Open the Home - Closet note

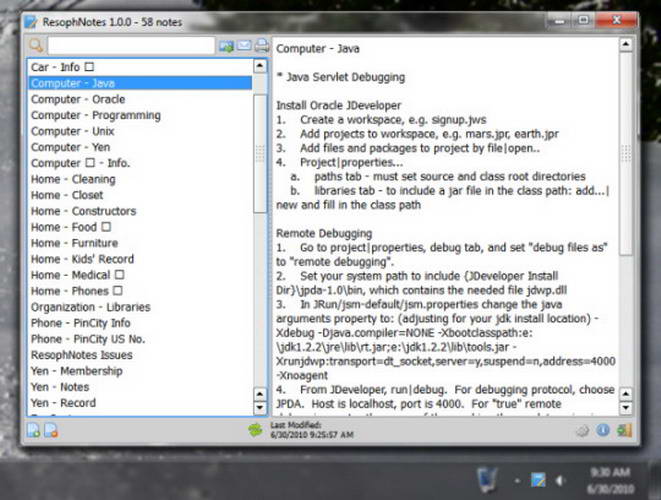140,195
